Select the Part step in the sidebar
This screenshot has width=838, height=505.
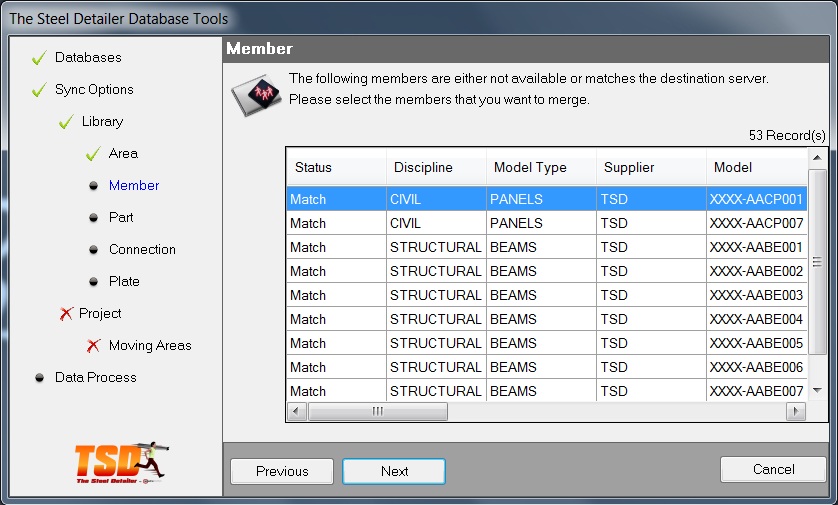click(121, 217)
